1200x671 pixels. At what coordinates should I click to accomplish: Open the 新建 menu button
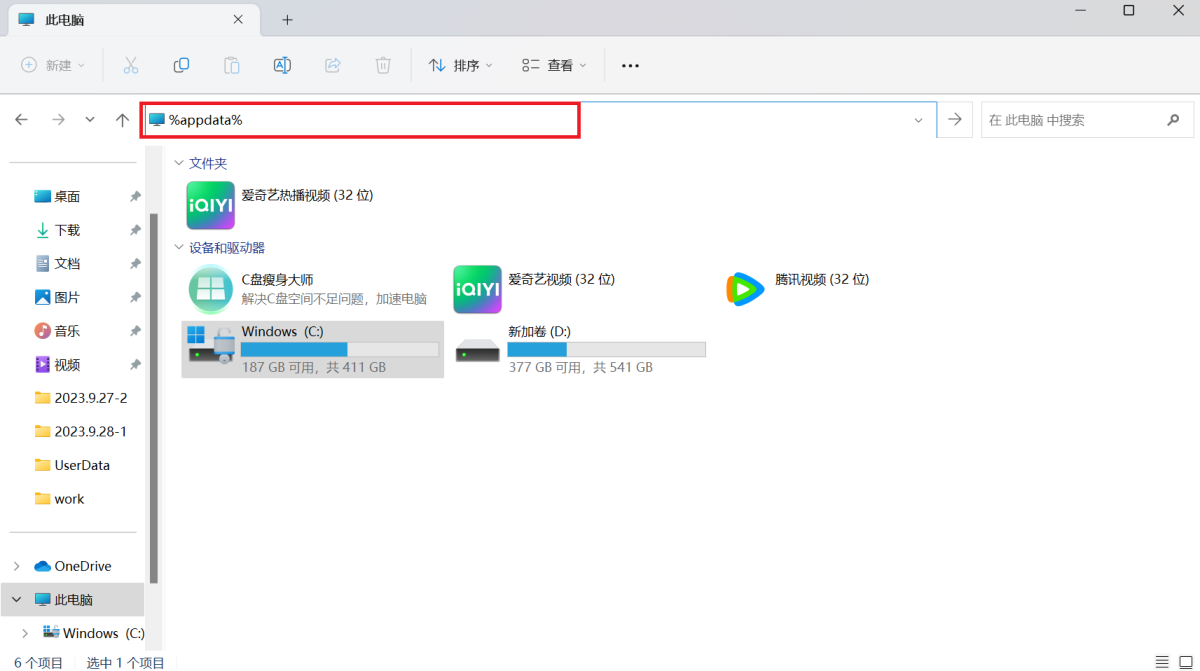point(54,65)
